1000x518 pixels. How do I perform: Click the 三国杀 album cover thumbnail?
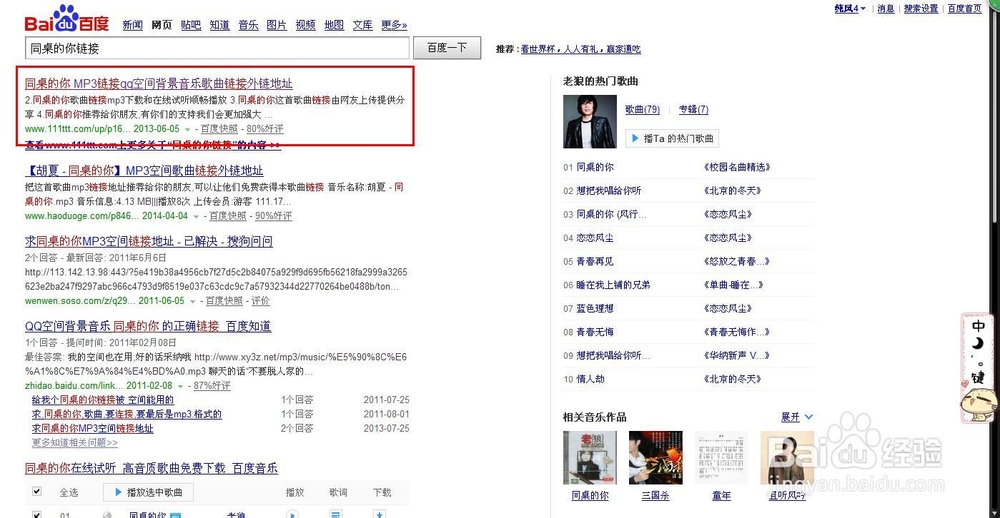coord(656,458)
